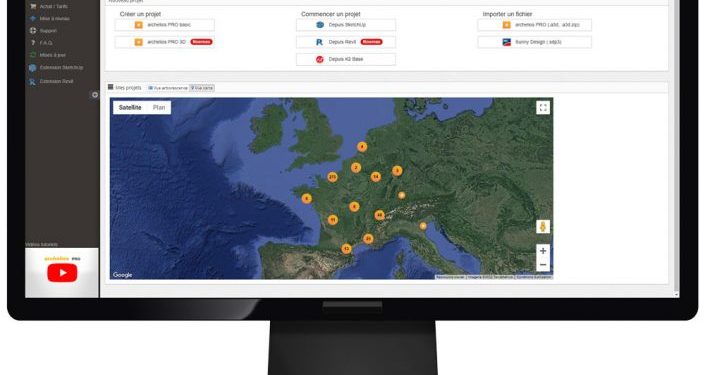
Task: Play the archelios PRO YouTube tutorial
Action: coord(62,272)
